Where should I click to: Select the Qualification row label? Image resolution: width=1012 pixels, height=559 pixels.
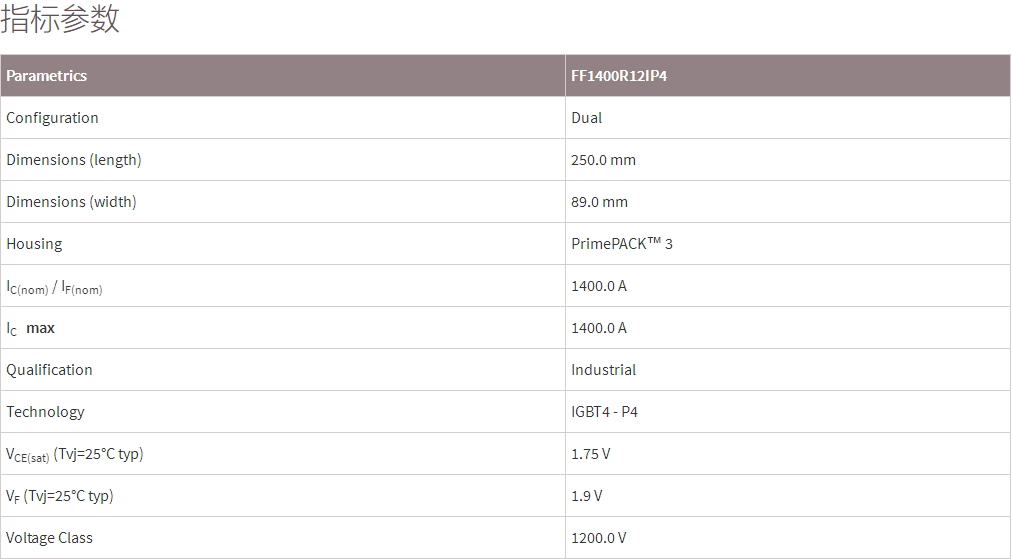[49, 370]
